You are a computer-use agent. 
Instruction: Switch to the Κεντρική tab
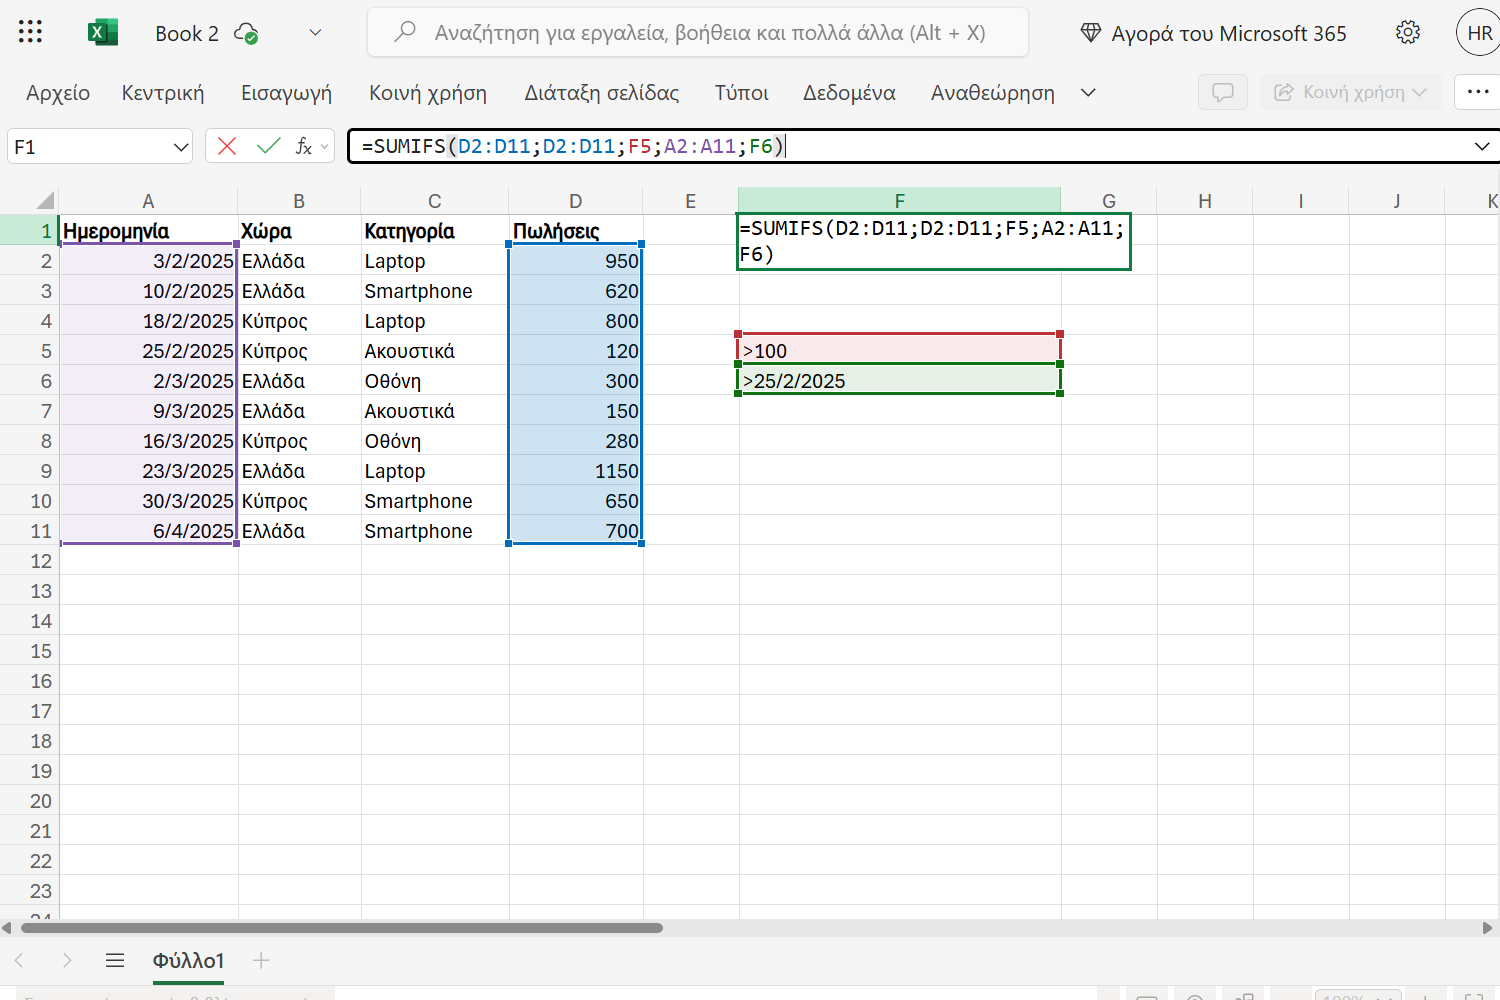tap(163, 93)
